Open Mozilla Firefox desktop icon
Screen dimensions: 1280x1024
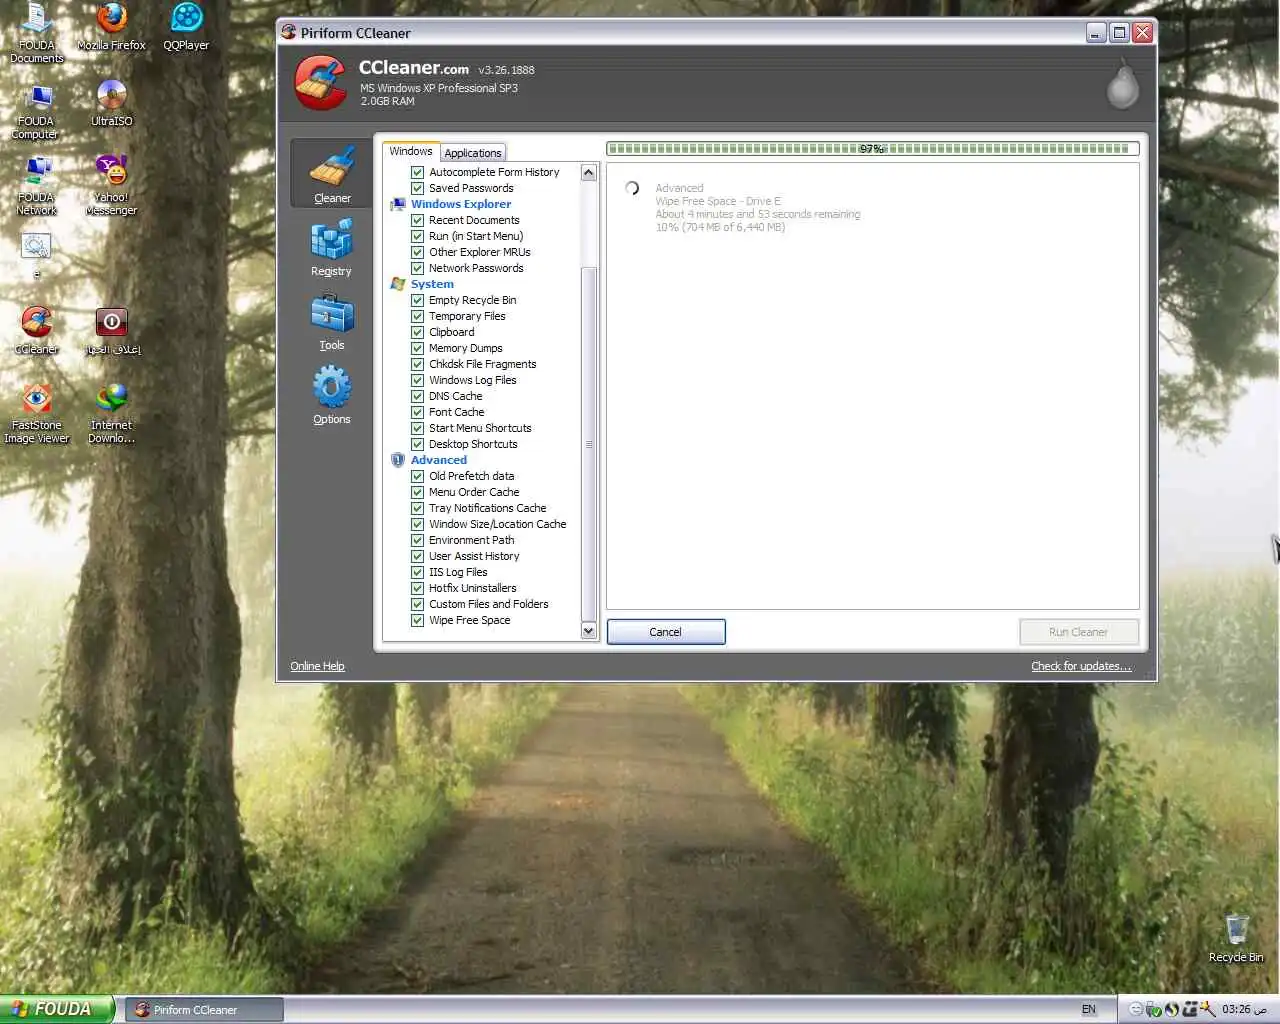point(111,27)
